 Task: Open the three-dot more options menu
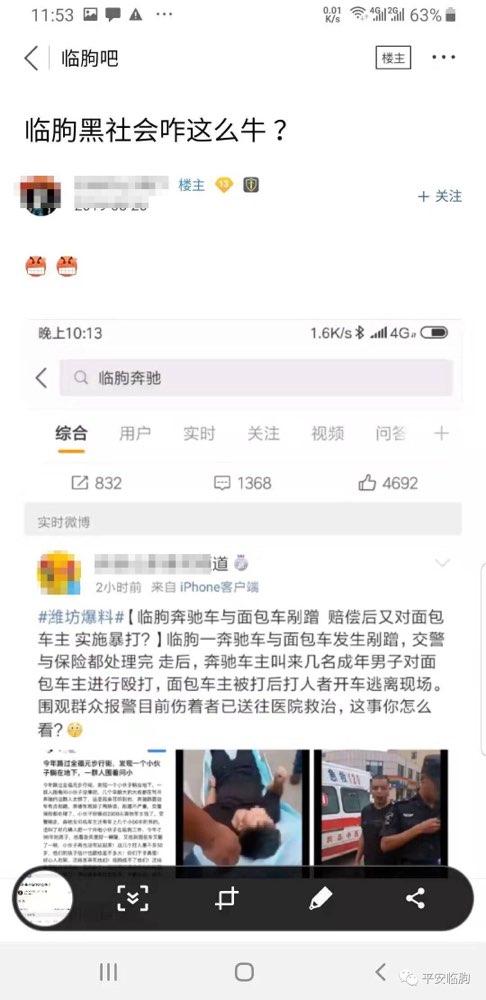point(443,57)
